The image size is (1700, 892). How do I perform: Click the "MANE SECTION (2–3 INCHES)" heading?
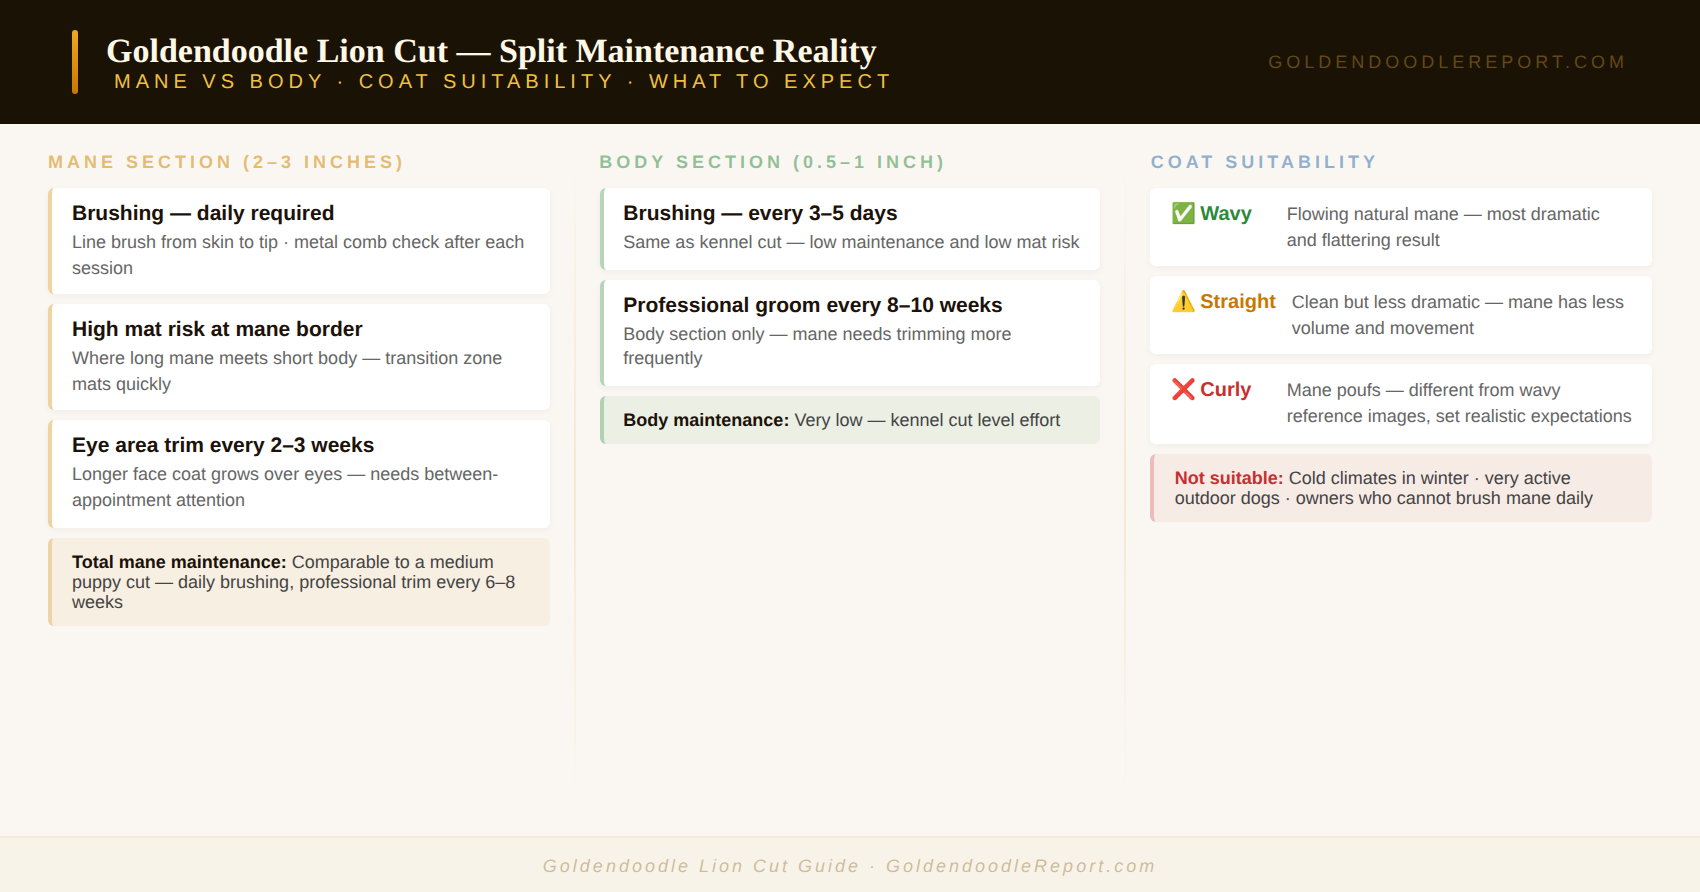(226, 162)
